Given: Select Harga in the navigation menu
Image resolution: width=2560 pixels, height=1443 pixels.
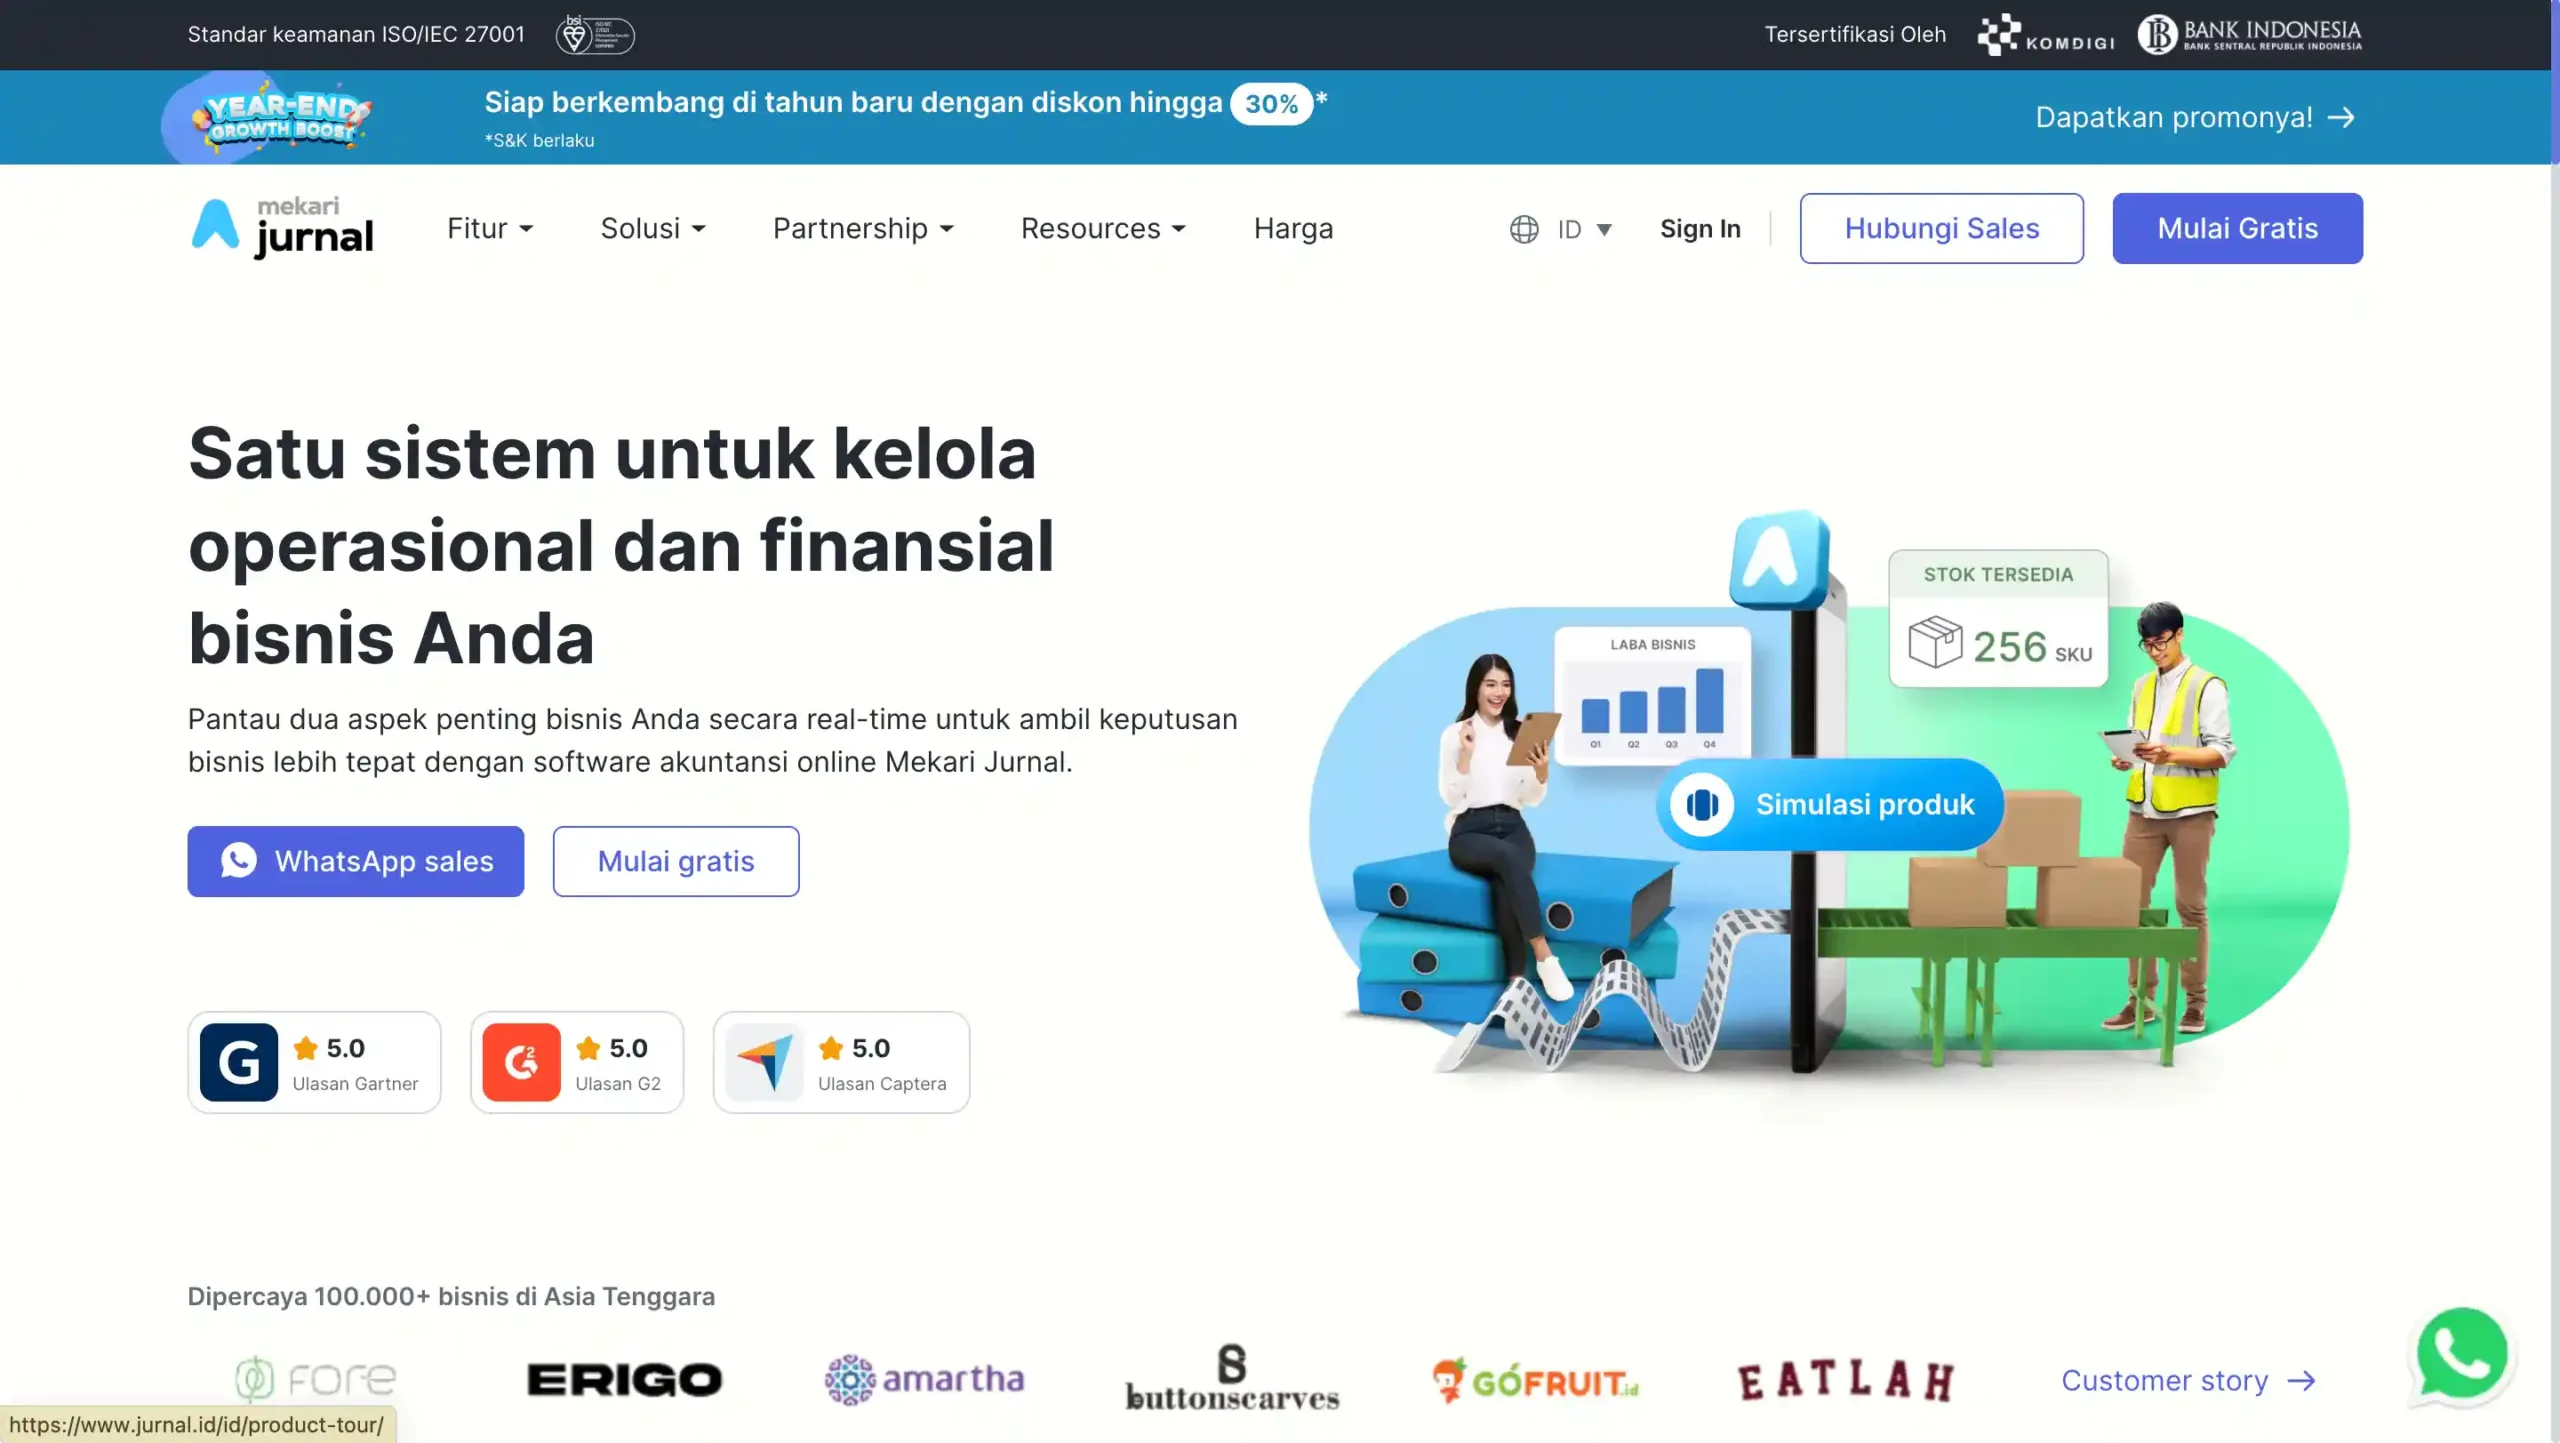Looking at the screenshot, I should click(1293, 228).
